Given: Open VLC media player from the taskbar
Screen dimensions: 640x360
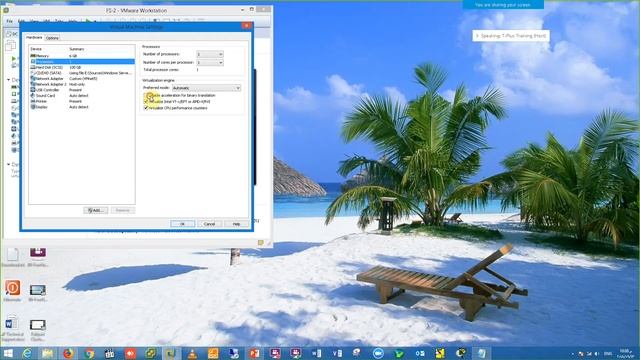Looking at the screenshot, I should tap(192, 353).
